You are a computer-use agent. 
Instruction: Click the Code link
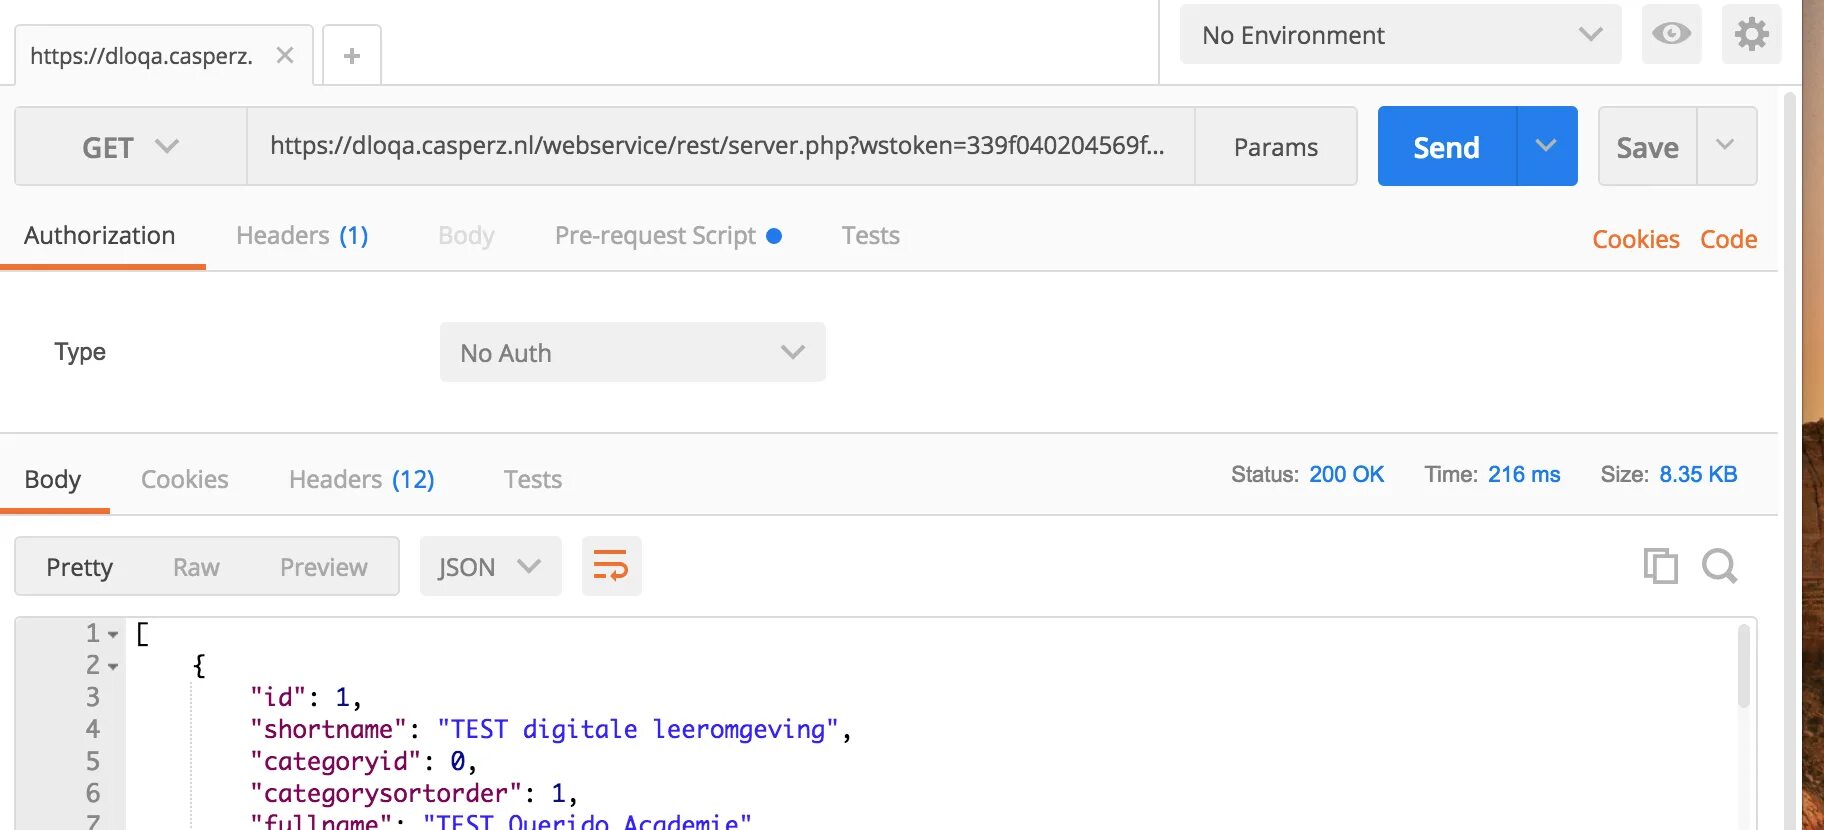pyautogui.click(x=1728, y=240)
